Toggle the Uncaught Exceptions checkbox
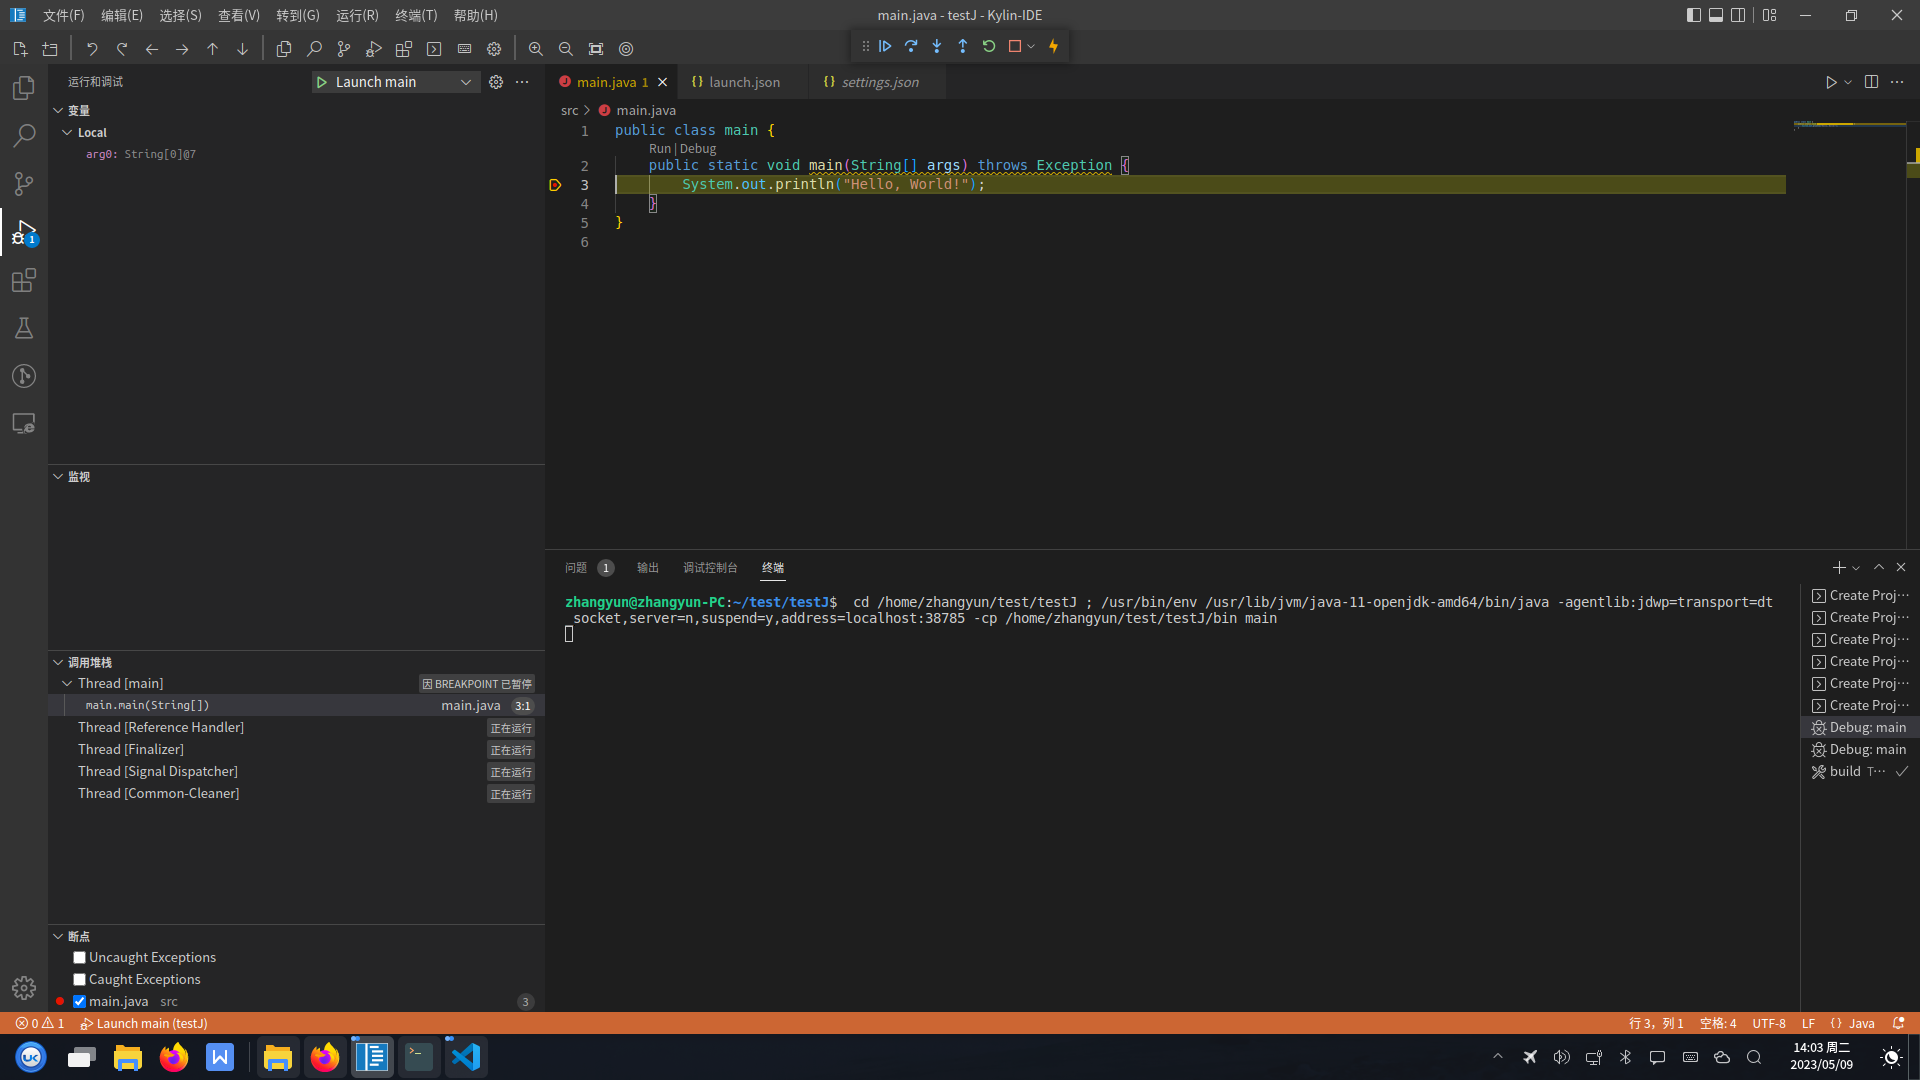Screen dimensions: 1920x1080 (79, 956)
